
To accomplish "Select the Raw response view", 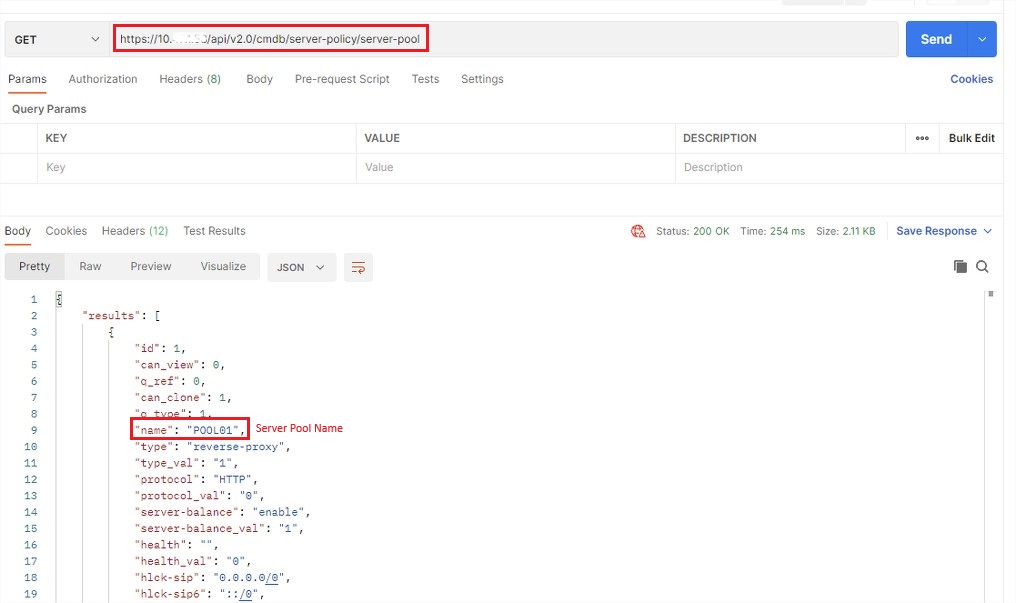I will [x=90, y=266].
